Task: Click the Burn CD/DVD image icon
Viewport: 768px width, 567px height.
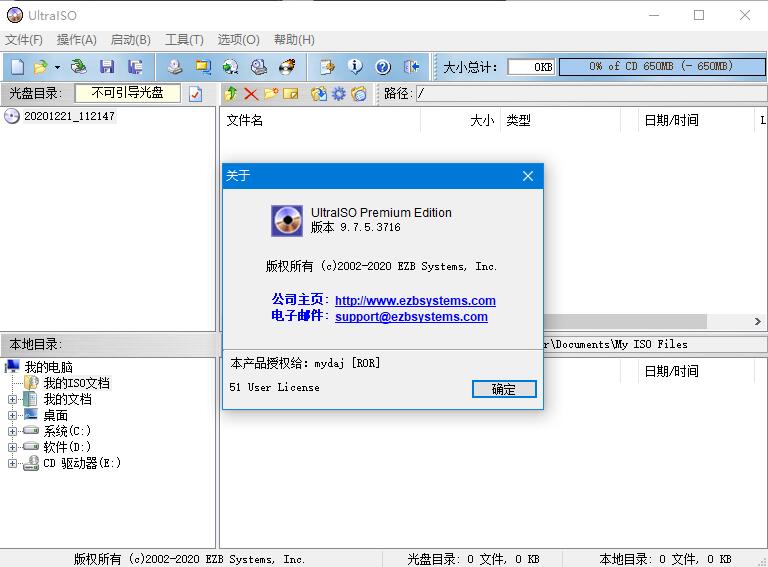Action: pyautogui.click(x=287, y=67)
